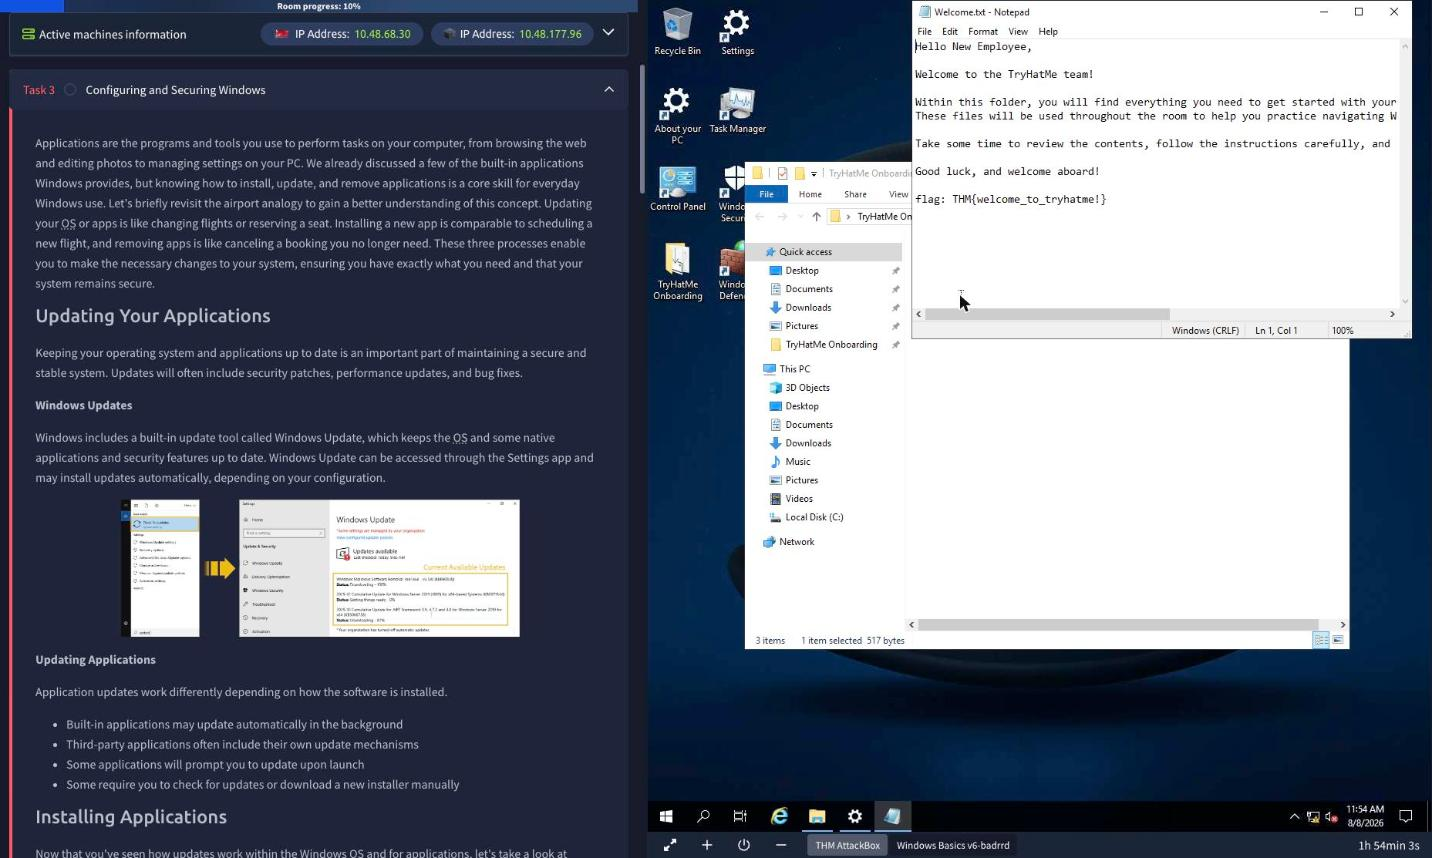Click the minus icon in VM bar
The height and width of the screenshot is (858, 1432).
[781, 845]
